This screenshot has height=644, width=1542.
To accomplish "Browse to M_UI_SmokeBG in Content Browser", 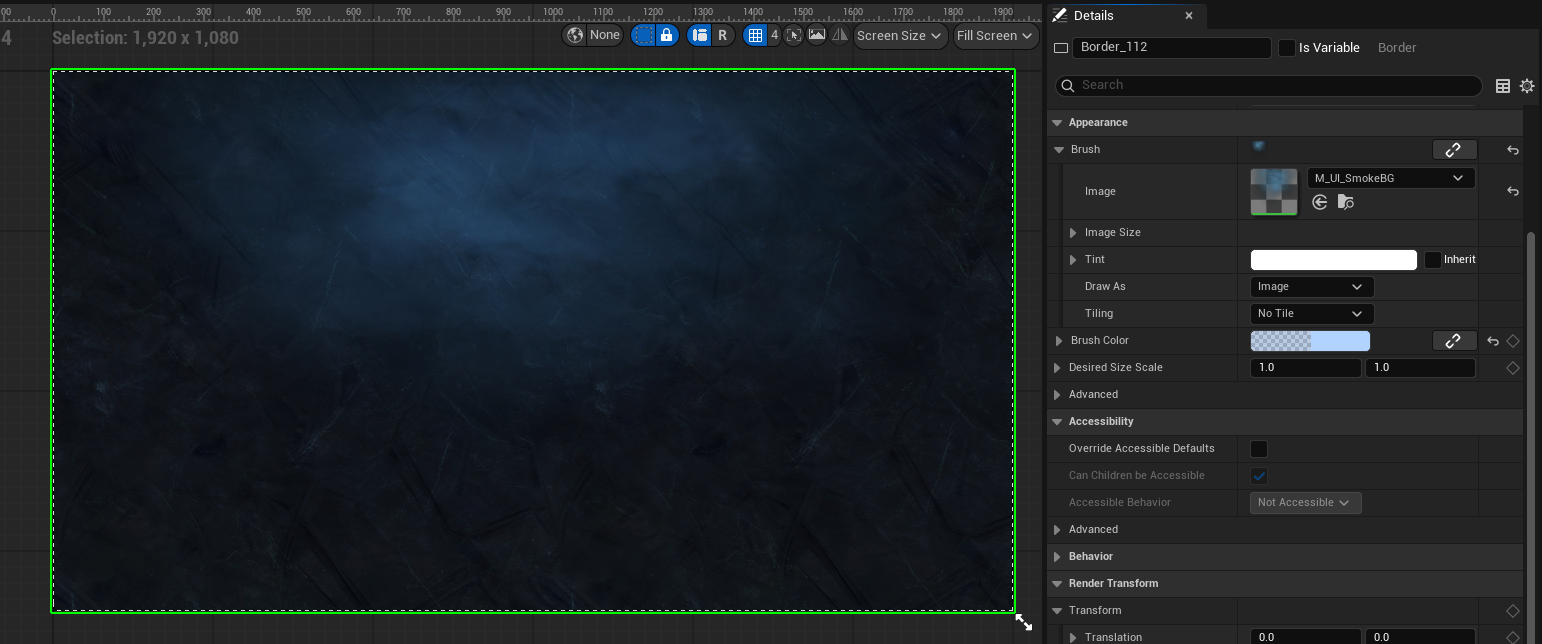I will click(1346, 202).
